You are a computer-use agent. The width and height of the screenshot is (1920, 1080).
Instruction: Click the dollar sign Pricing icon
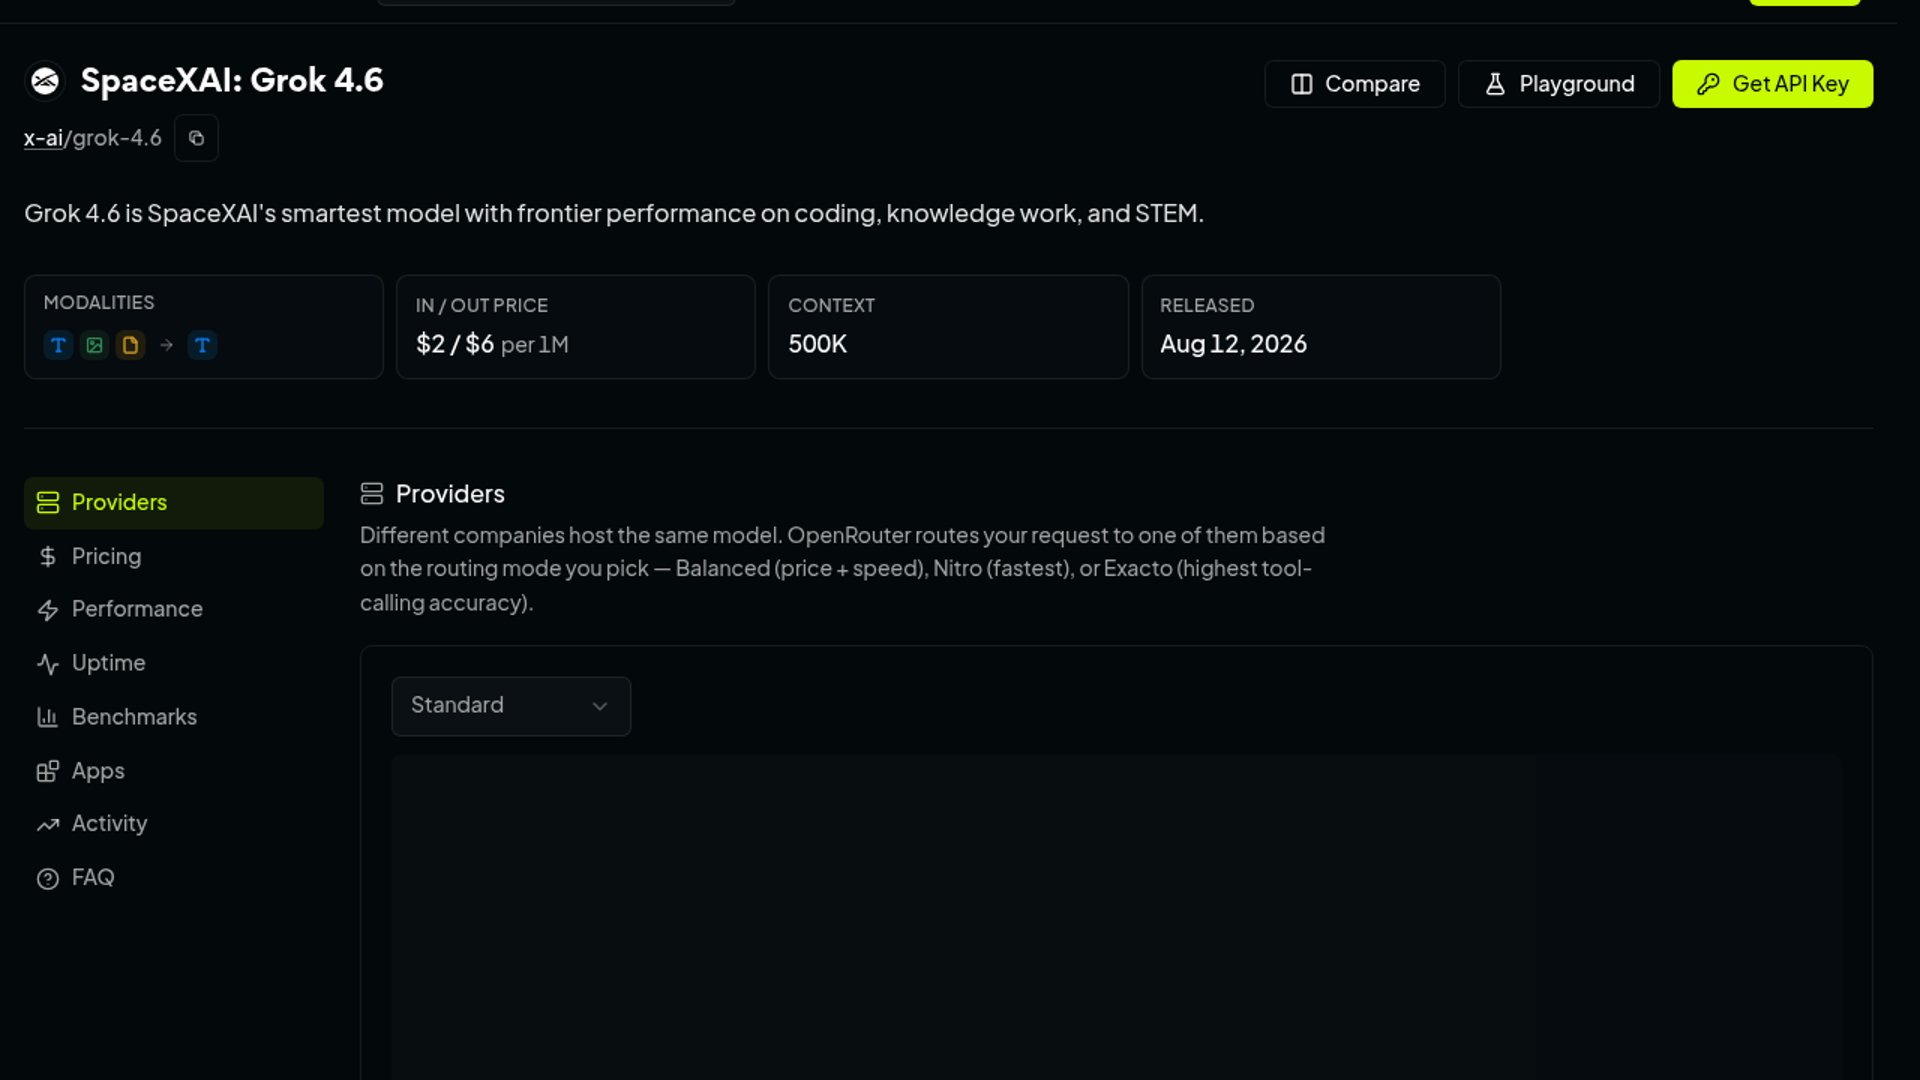coord(48,557)
